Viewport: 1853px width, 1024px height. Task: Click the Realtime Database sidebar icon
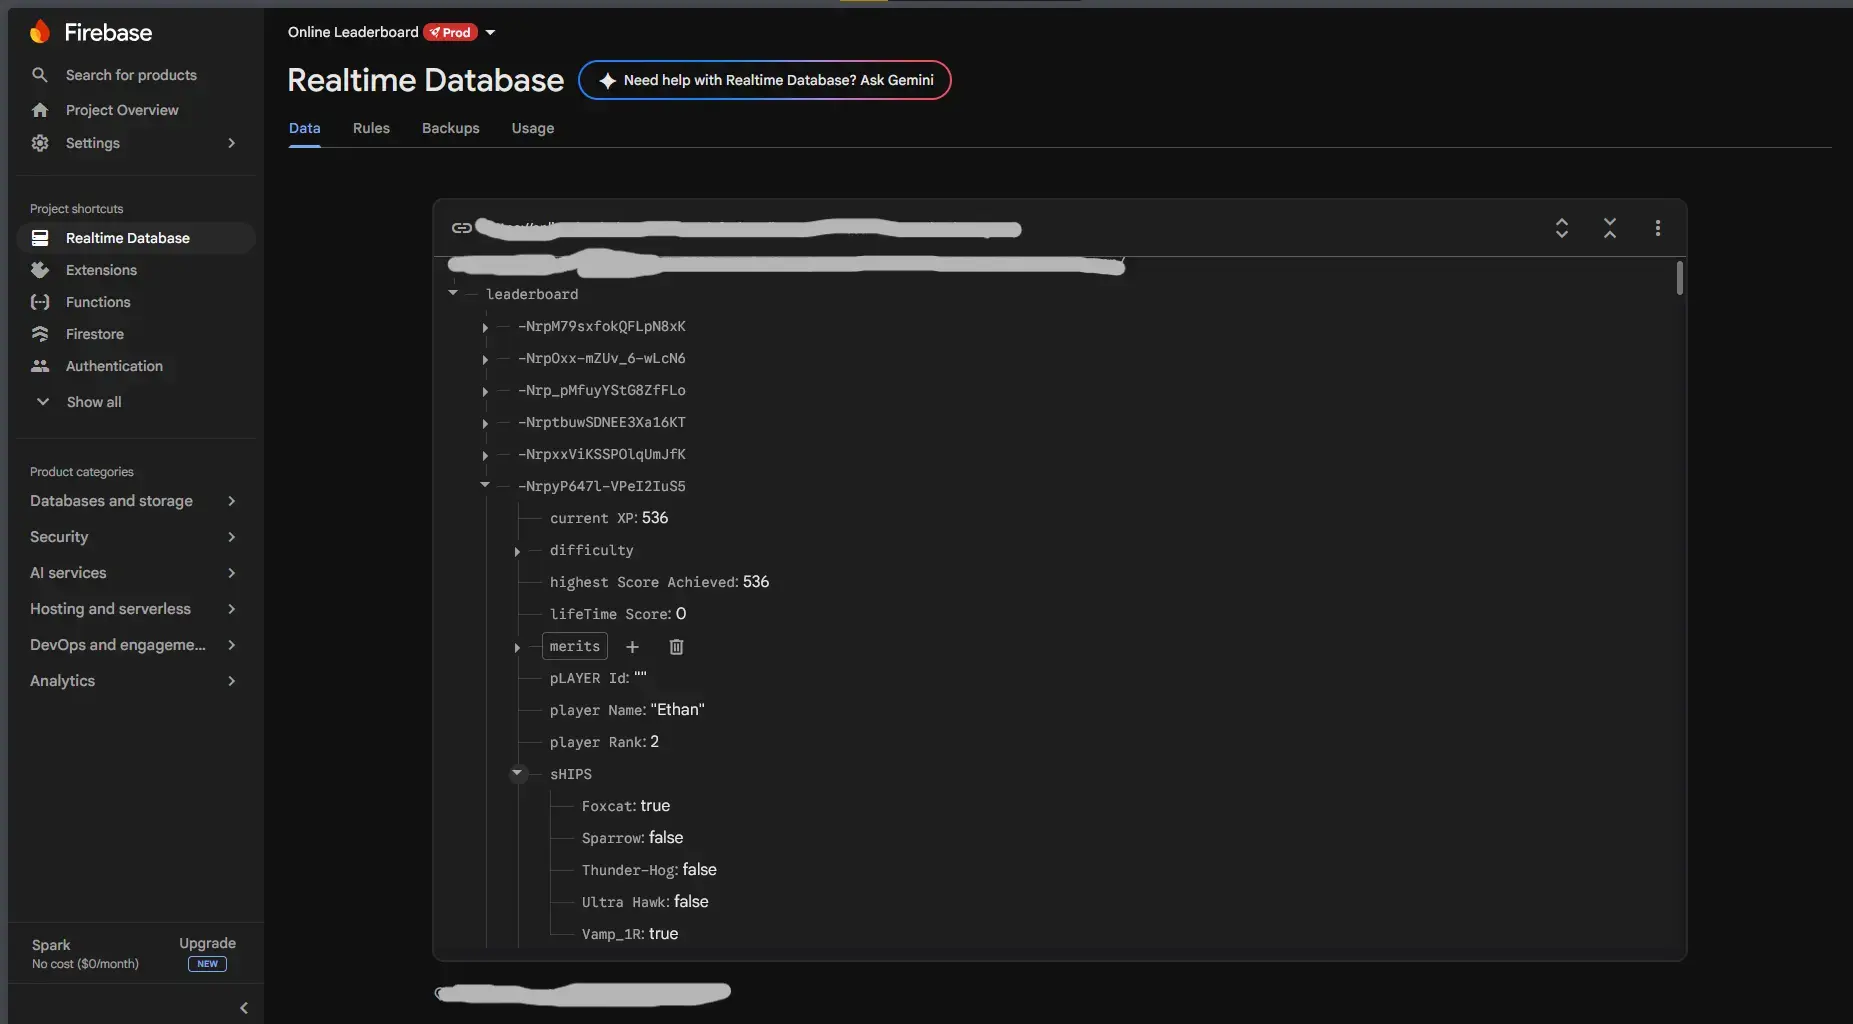[x=40, y=238]
